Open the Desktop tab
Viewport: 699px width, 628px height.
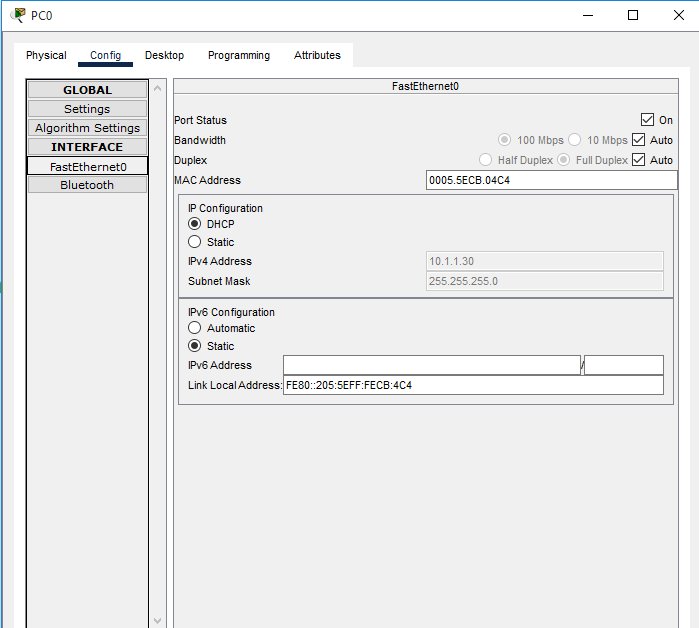[164, 56]
